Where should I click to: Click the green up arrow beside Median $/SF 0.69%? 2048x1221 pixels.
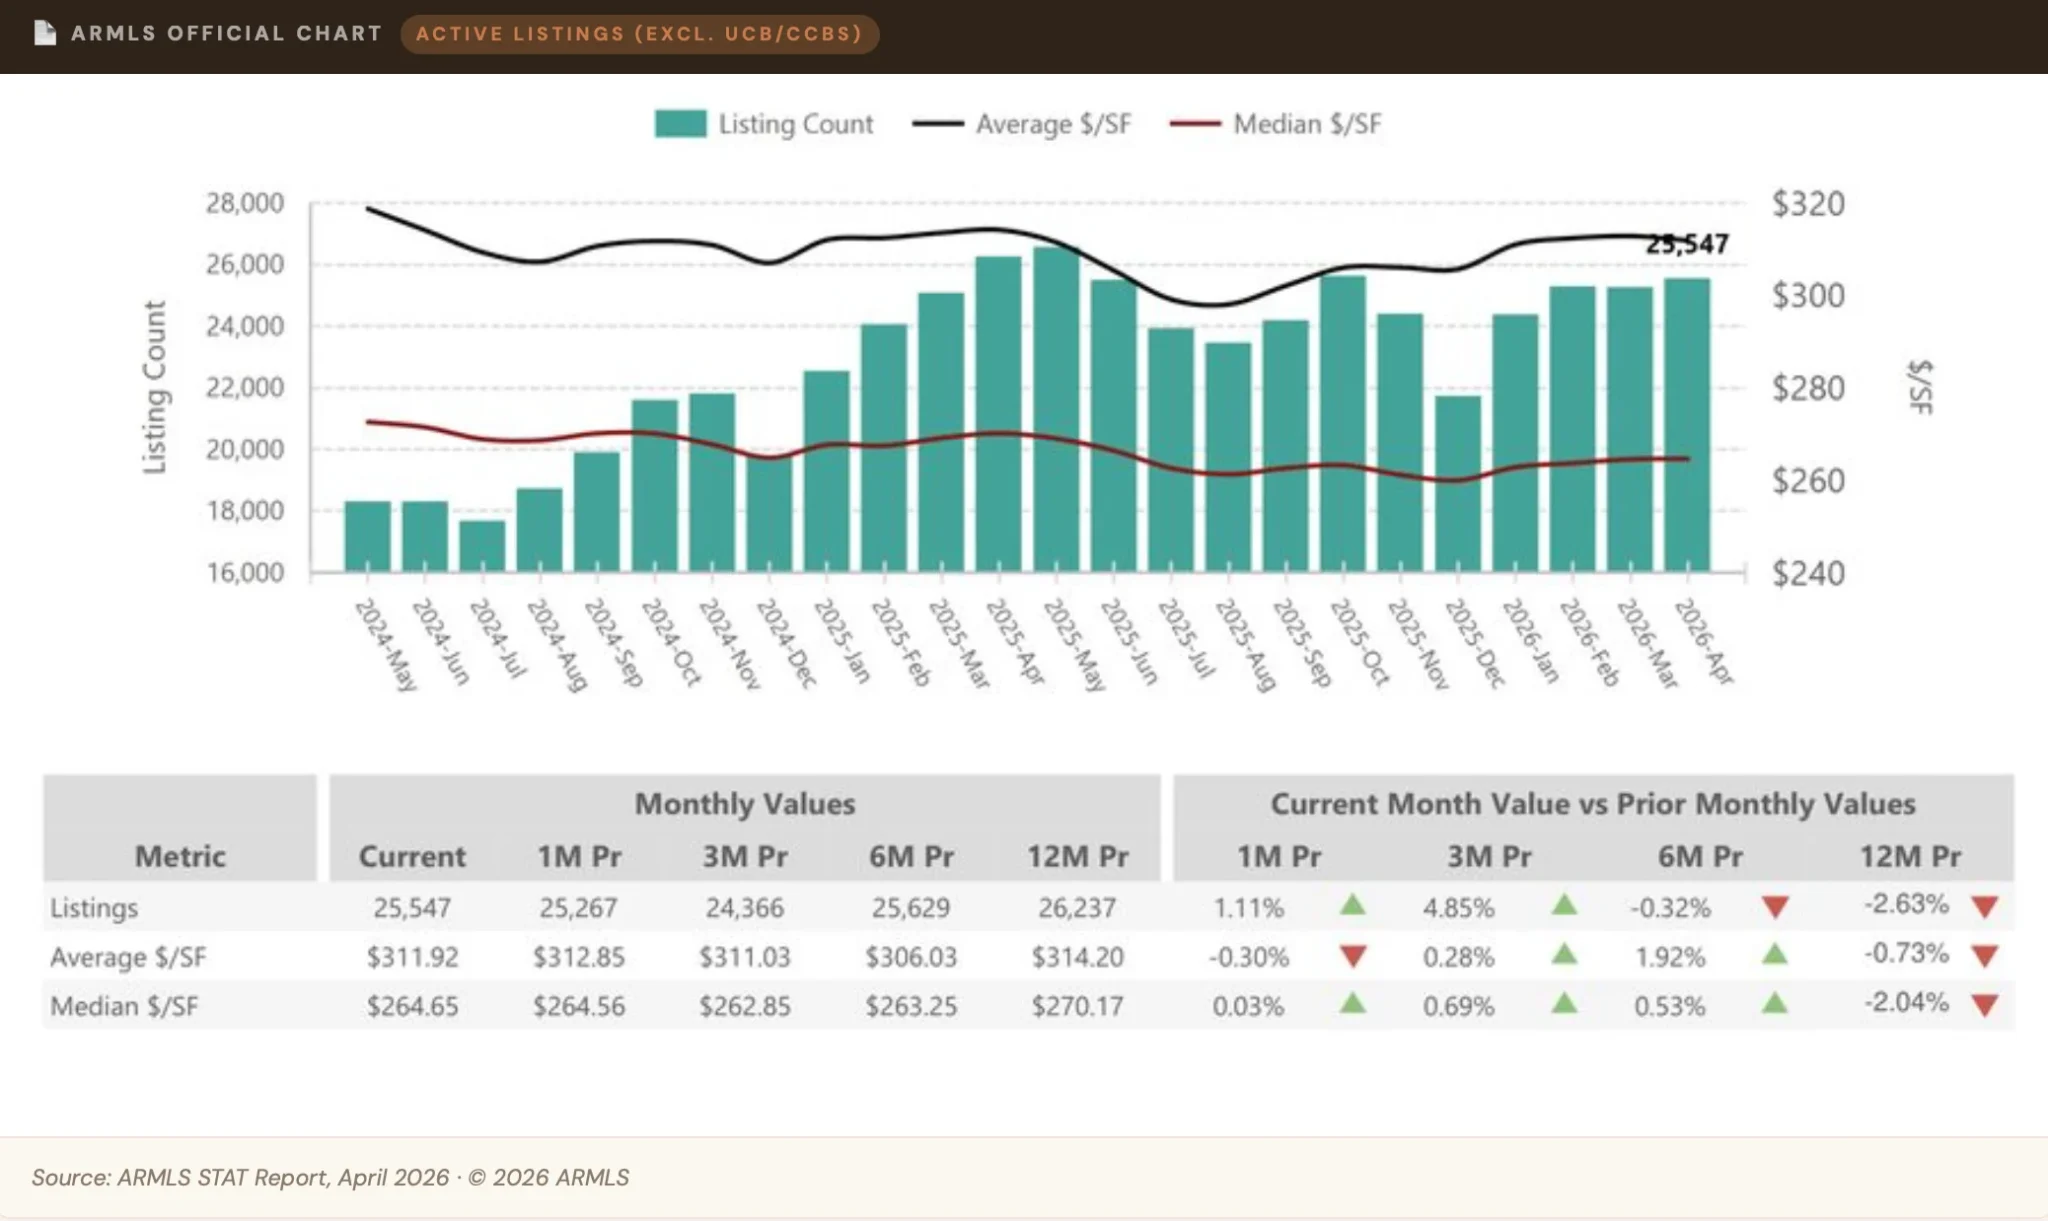[x=1565, y=1003]
